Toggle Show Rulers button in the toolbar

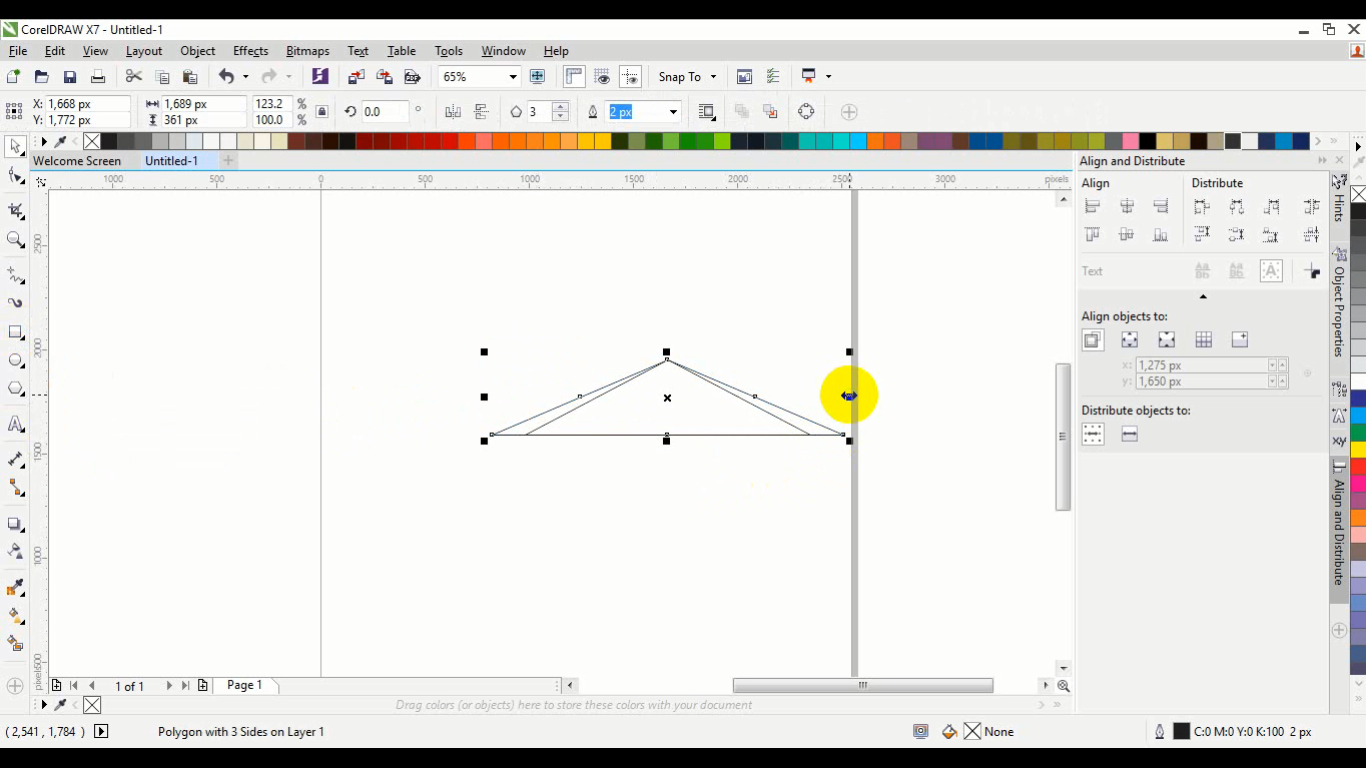click(x=574, y=77)
